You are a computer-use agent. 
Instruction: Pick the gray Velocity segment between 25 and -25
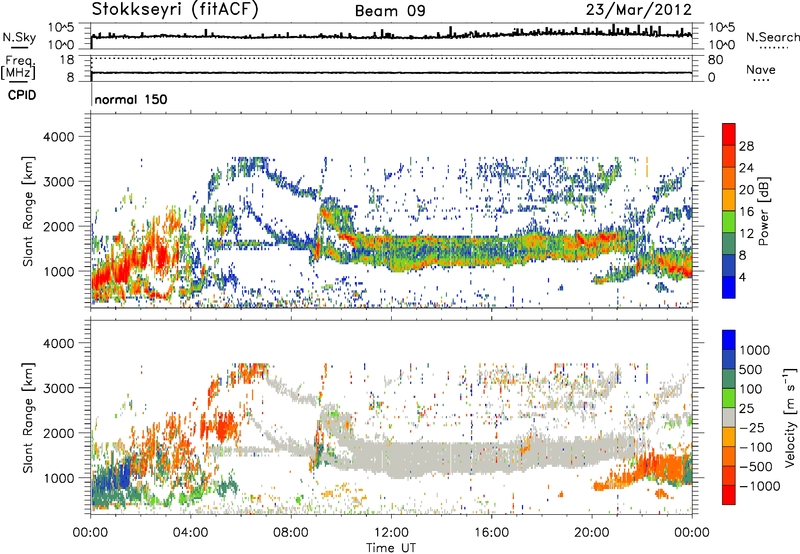pos(729,417)
